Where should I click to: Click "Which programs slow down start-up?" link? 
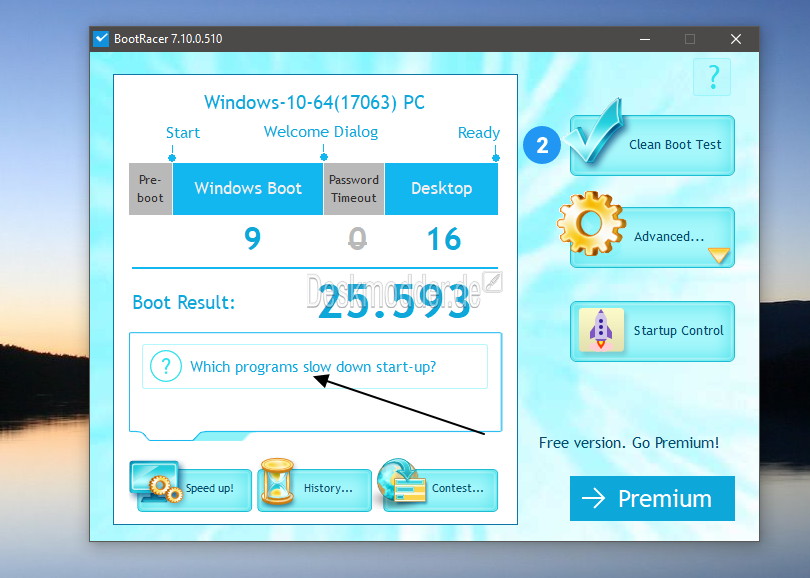point(313,367)
